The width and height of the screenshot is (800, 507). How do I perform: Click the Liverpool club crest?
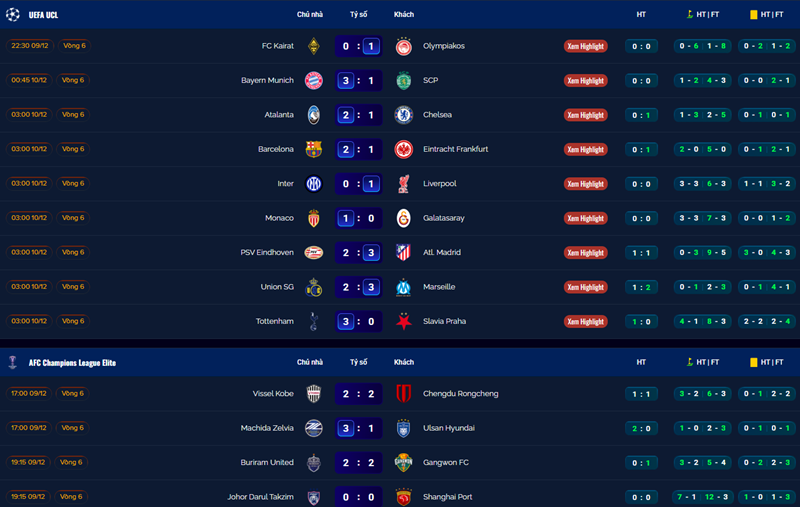pos(403,184)
